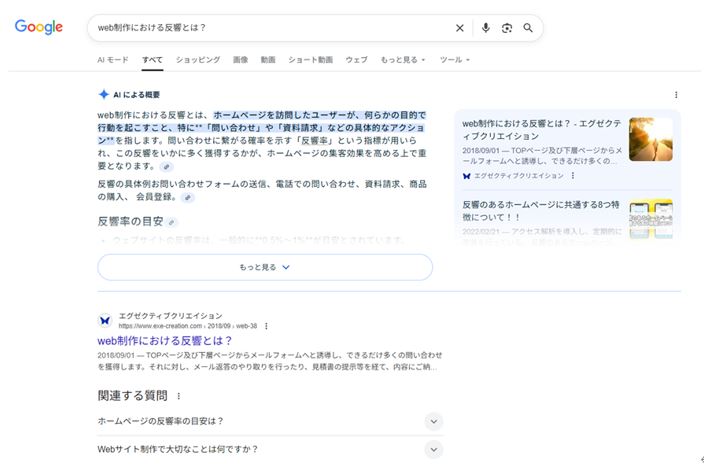Expand もっと見る button in AI overview
This screenshot has height=476, width=704.
coord(265,267)
